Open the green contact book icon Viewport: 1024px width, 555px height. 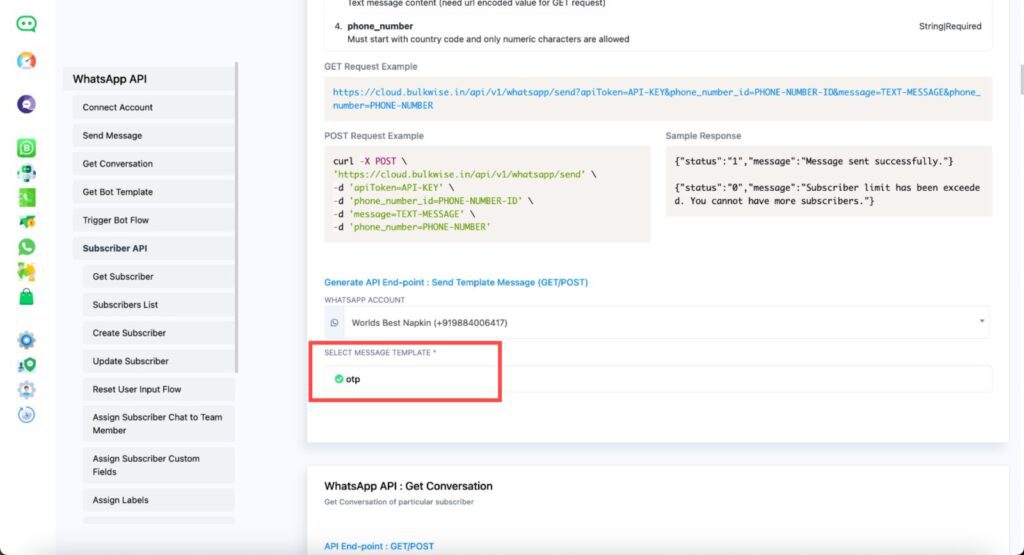coord(26,197)
